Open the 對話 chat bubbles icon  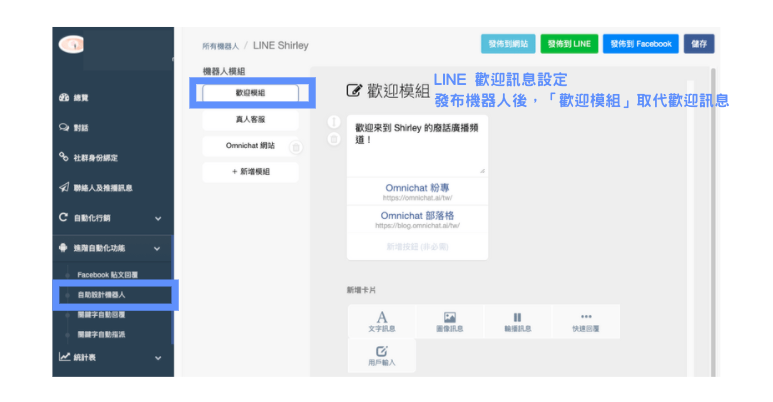point(64,127)
